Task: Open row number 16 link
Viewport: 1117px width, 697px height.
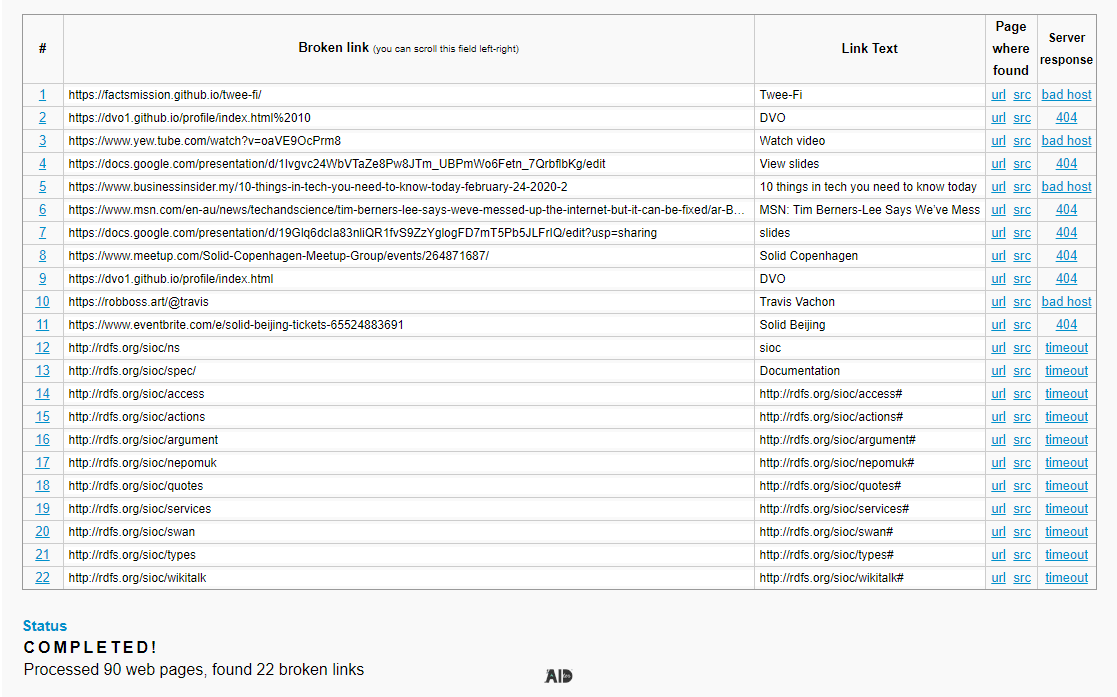Action: coord(43,440)
